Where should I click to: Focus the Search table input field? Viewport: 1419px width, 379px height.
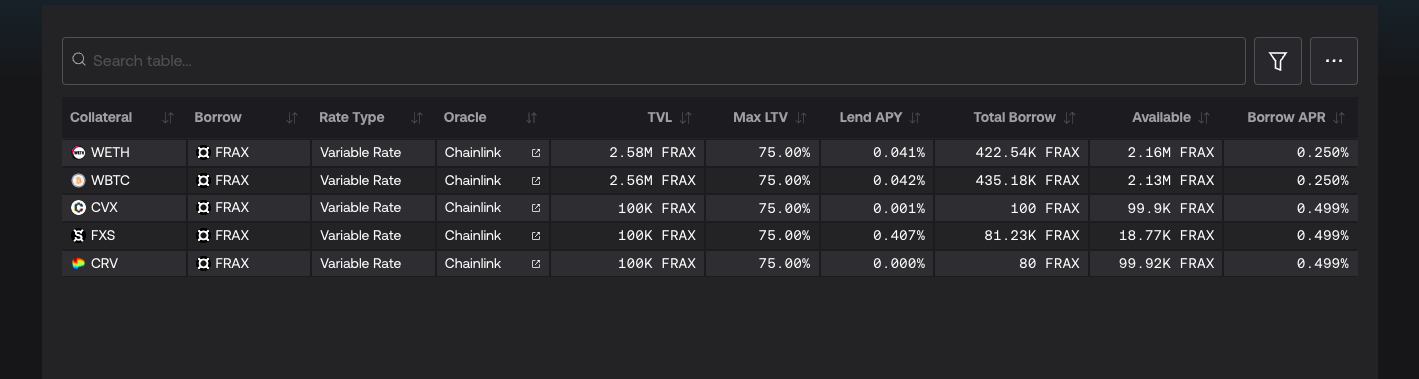pyautogui.click(x=654, y=61)
